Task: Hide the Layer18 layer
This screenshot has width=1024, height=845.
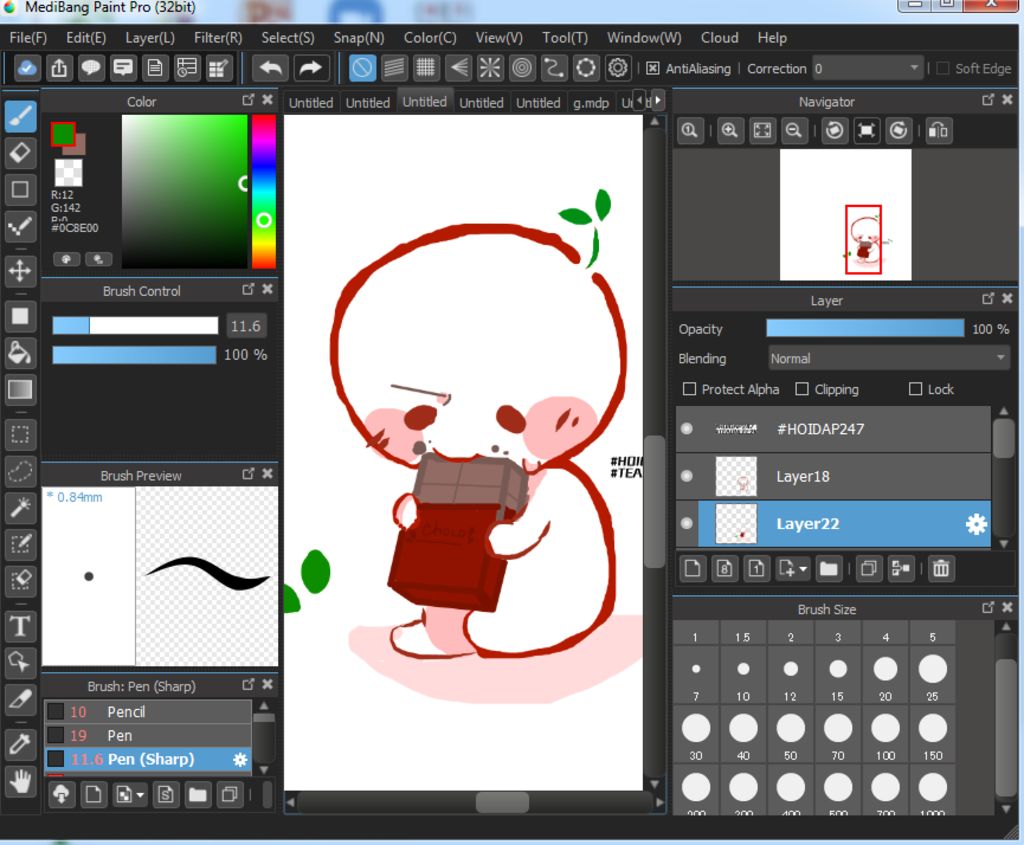Action: (x=686, y=476)
